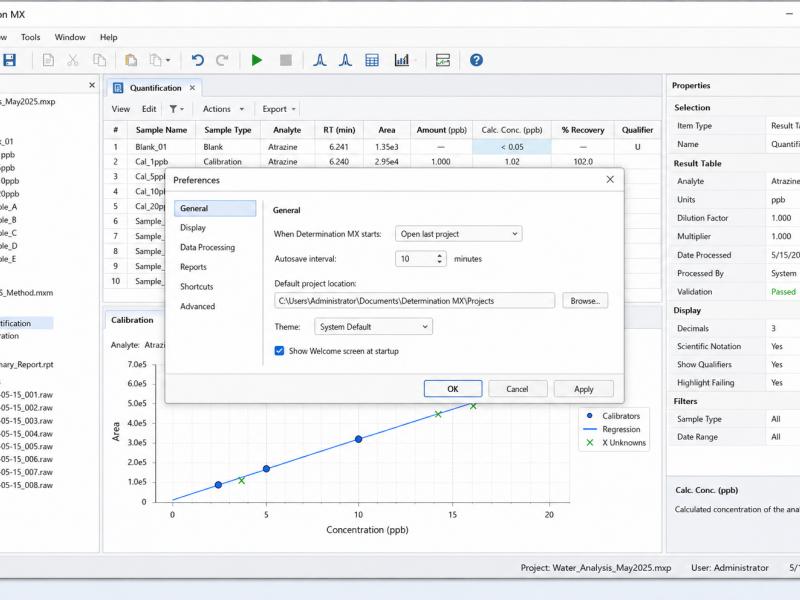Click the Decimals value 3 in Properties
The image size is (800, 600).
(773, 329)
